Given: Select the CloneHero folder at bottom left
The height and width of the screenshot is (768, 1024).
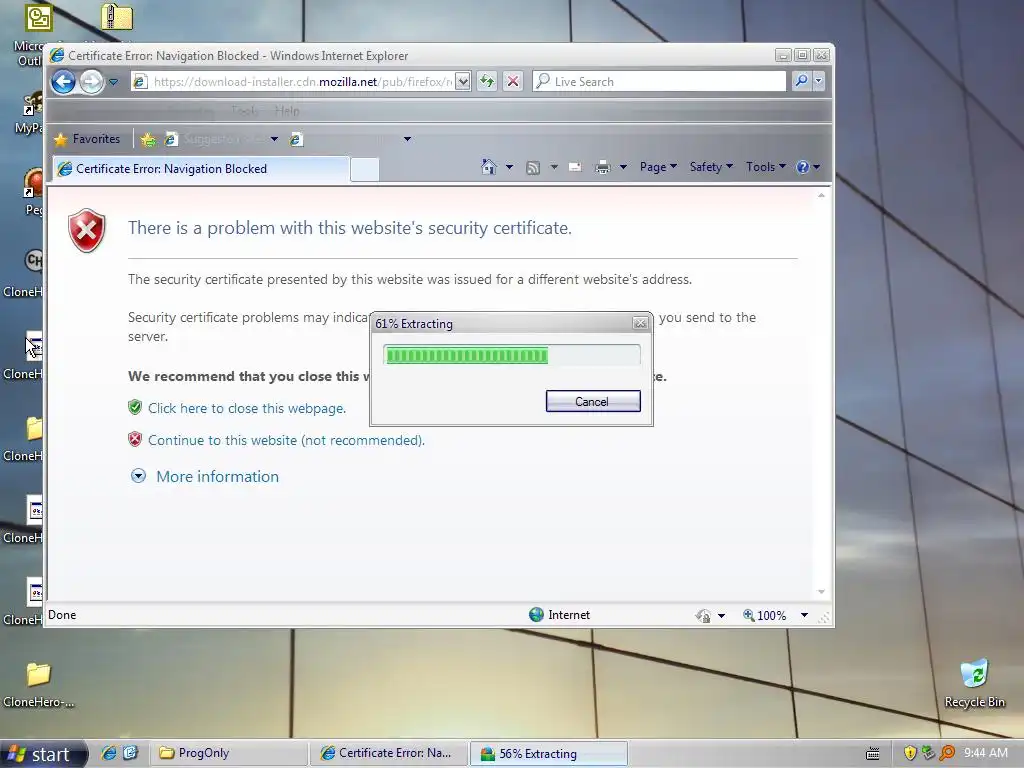Looking at the screenshot, I should pos(38,685).
